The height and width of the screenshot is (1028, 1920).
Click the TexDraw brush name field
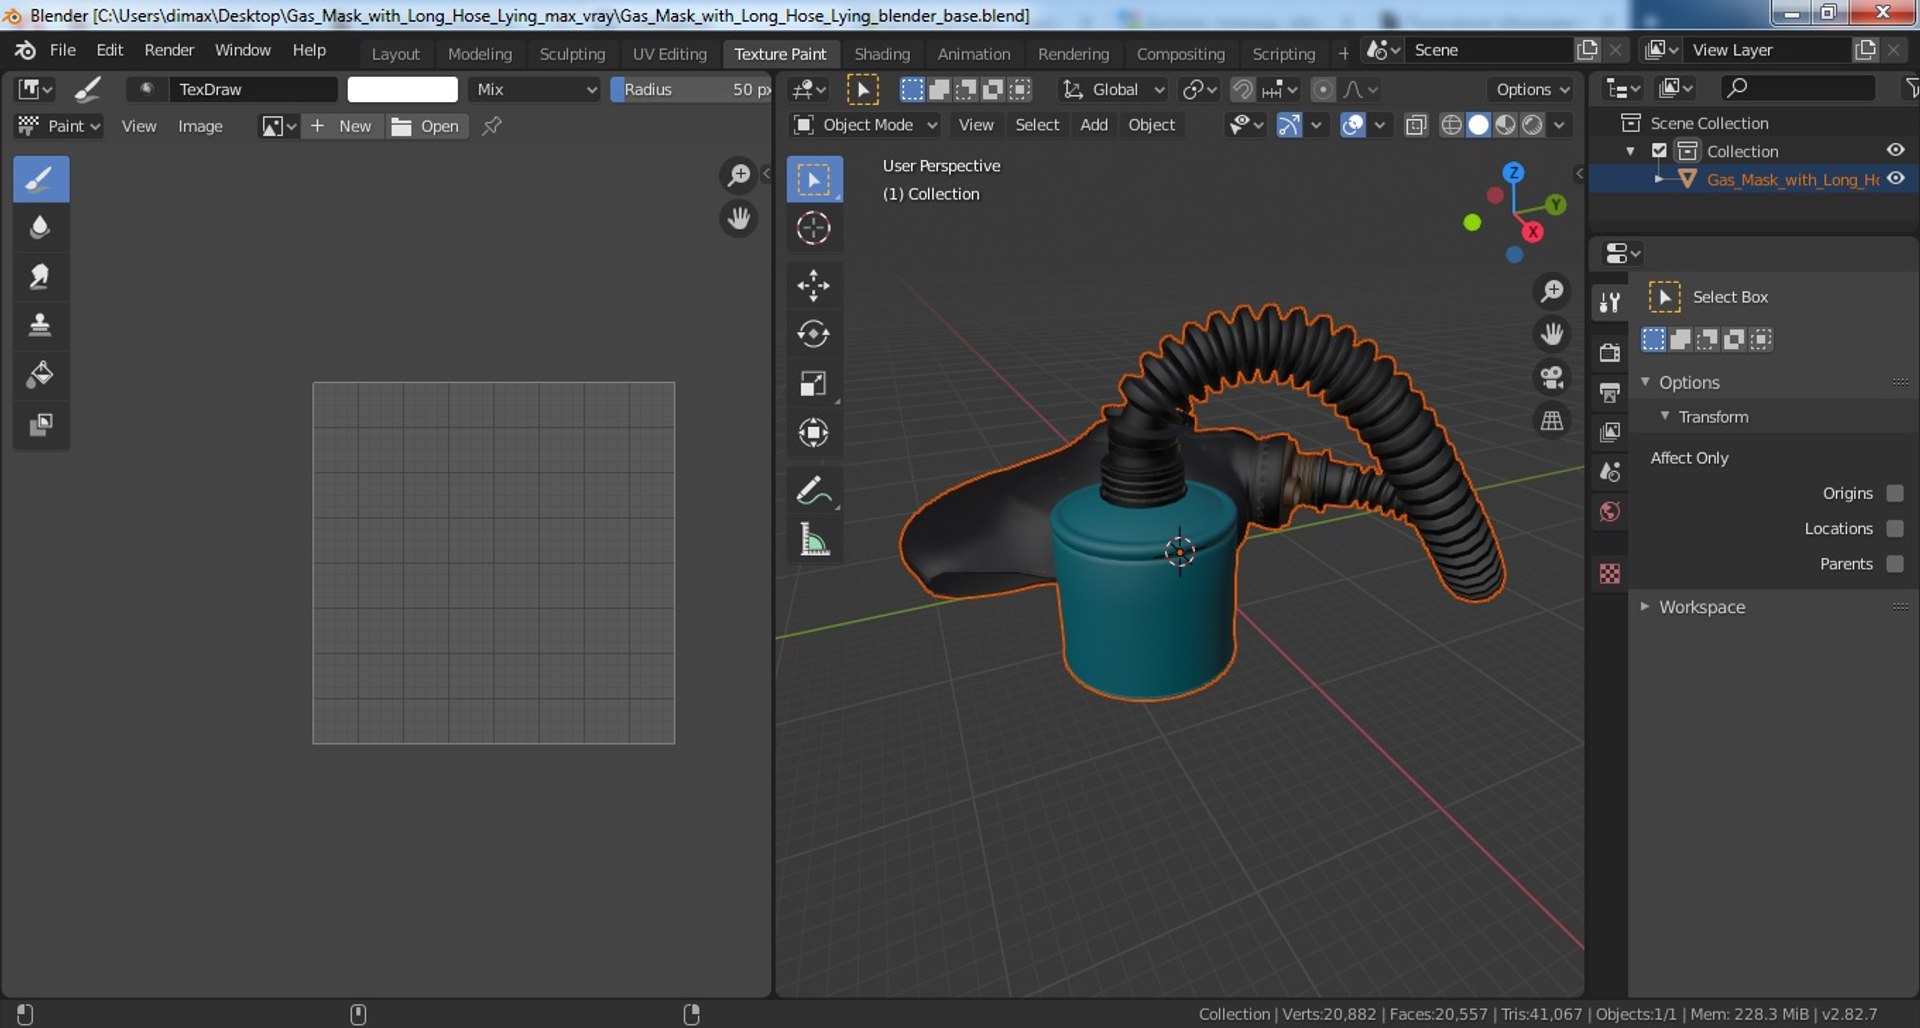coord(252,89)
